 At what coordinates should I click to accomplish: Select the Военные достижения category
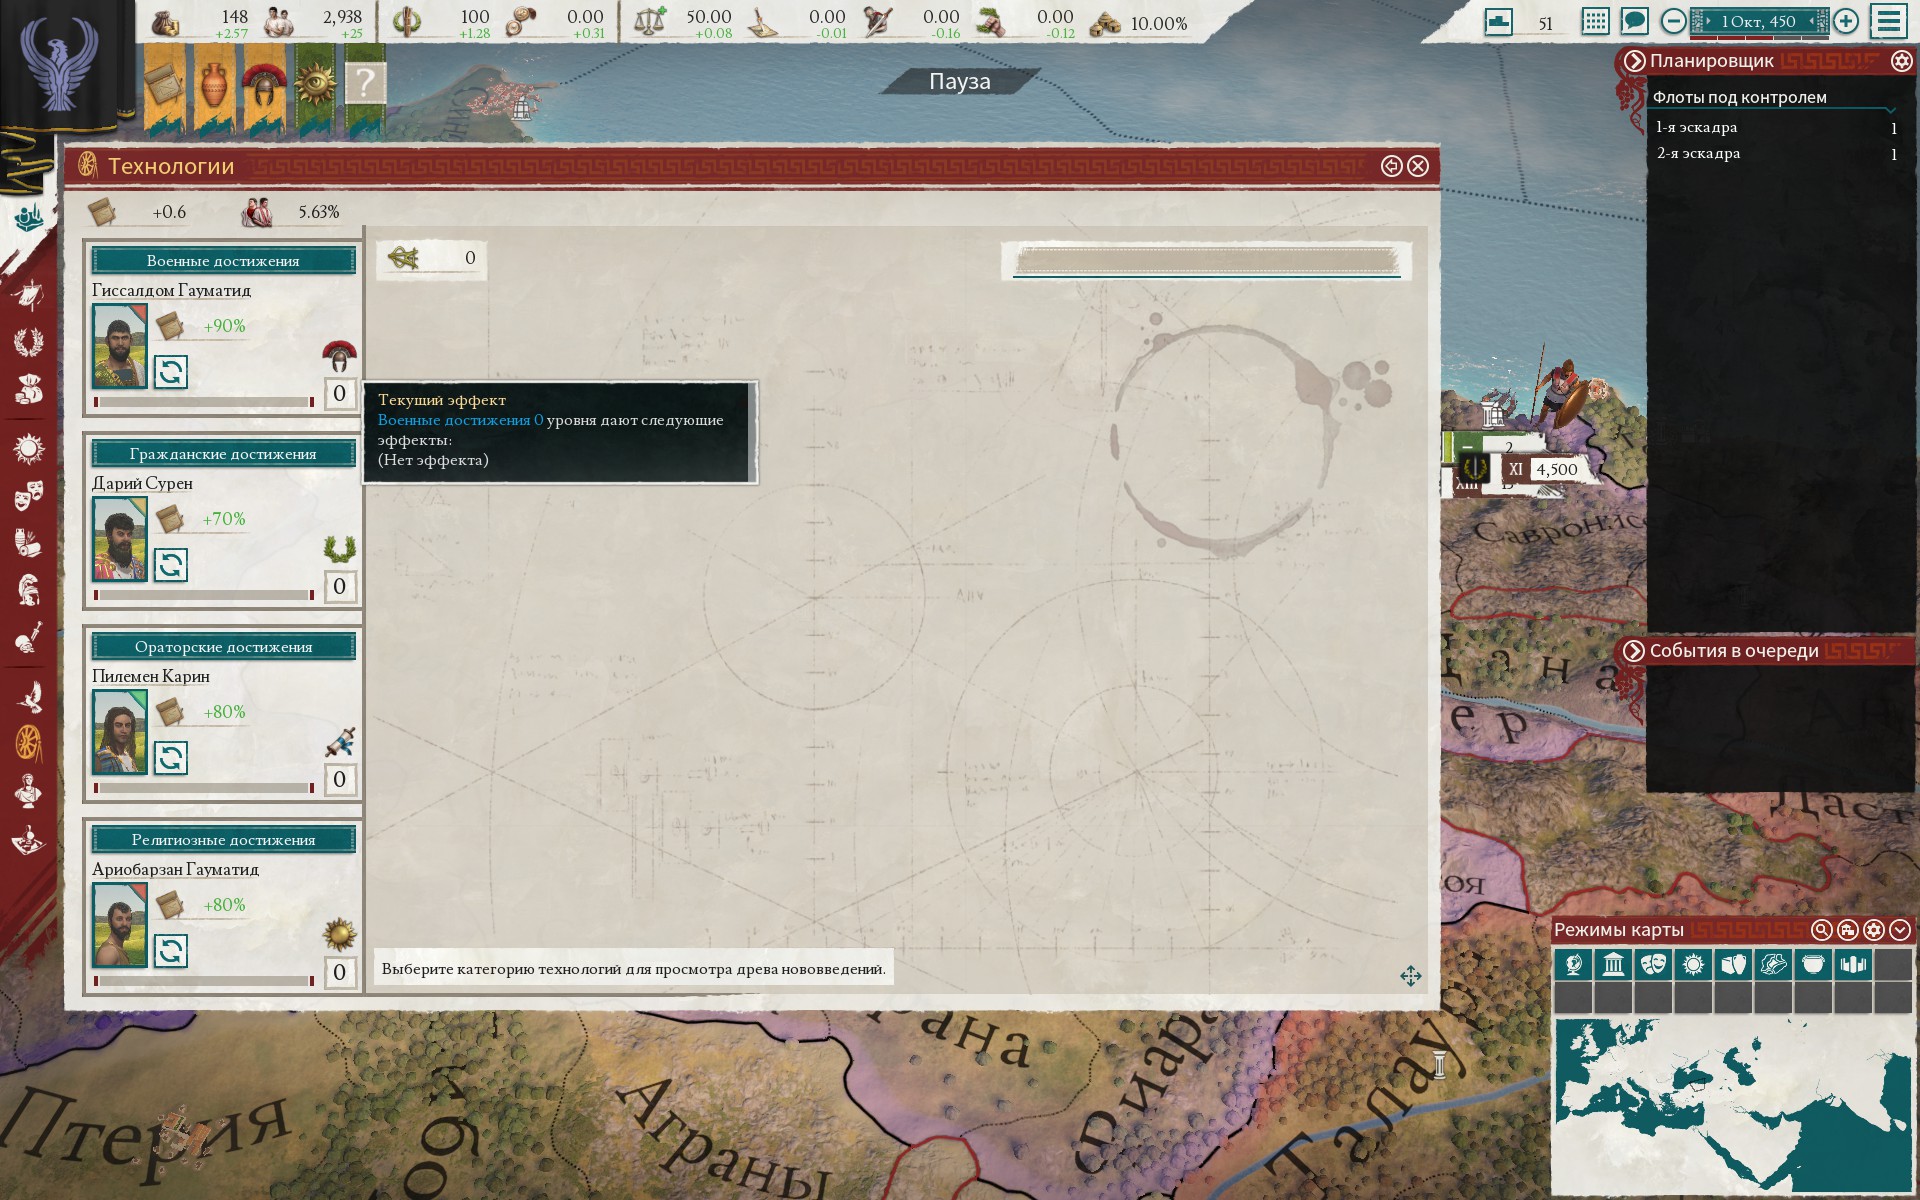pos(223,261)
